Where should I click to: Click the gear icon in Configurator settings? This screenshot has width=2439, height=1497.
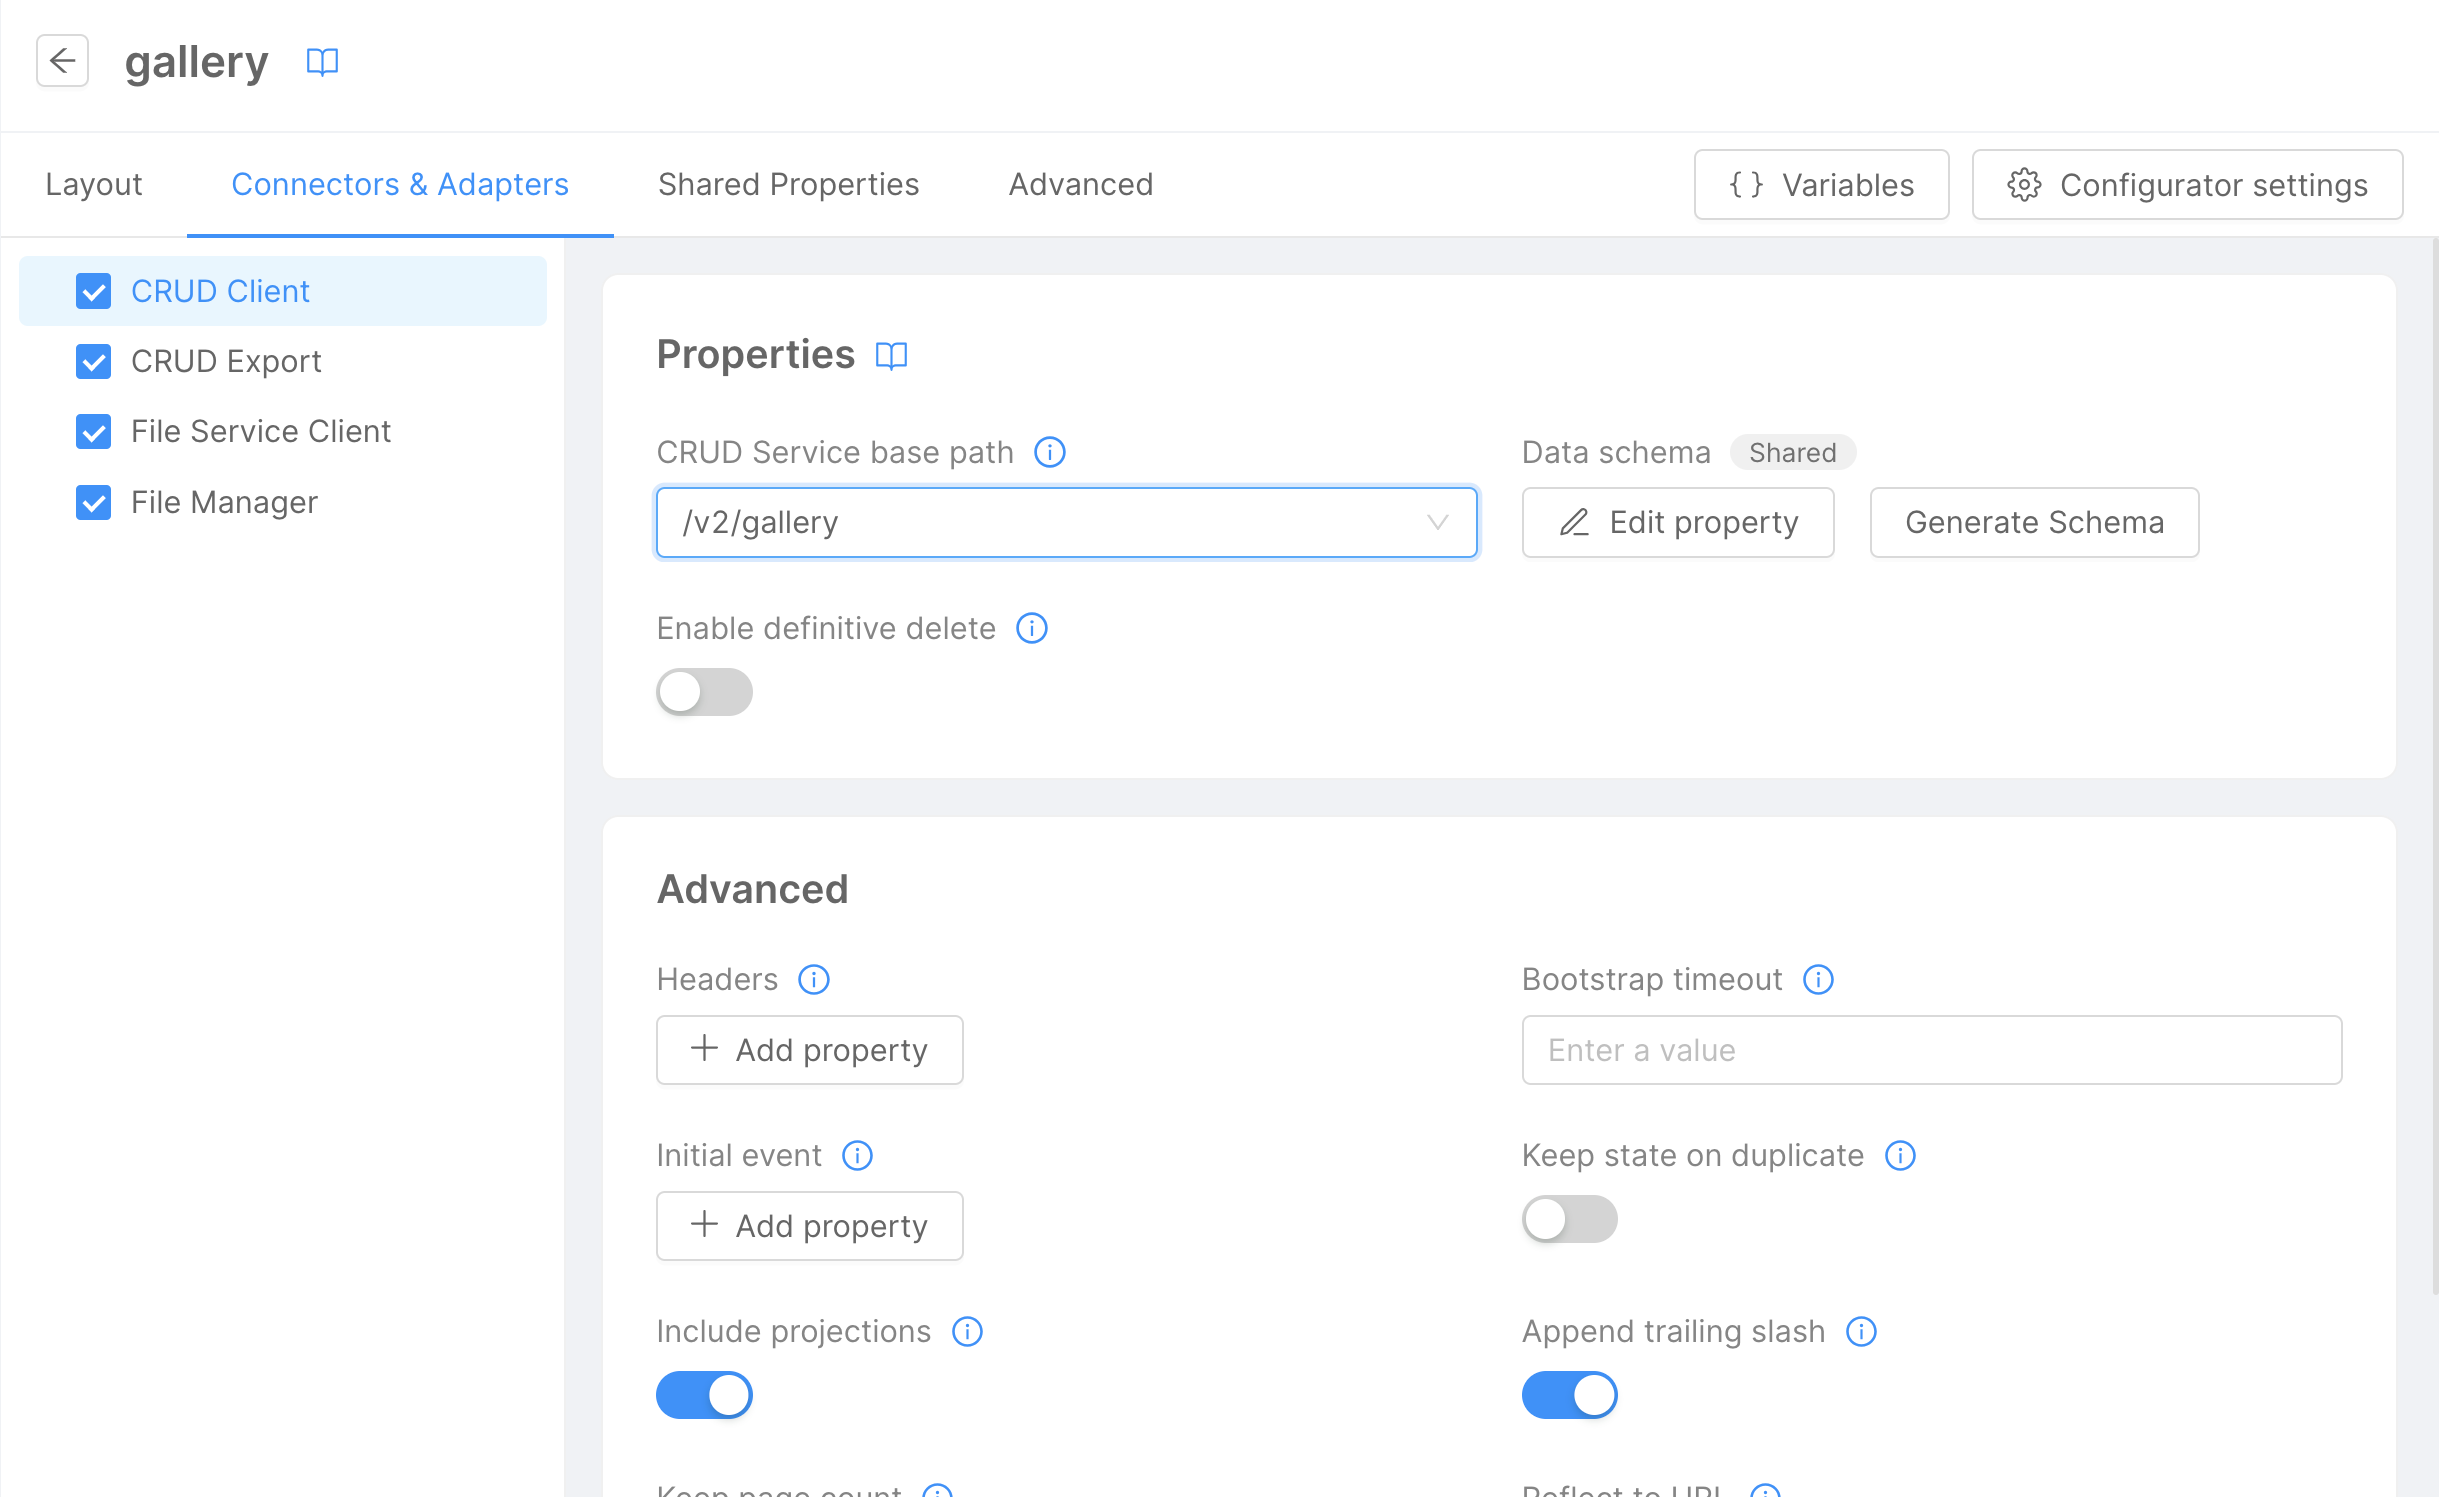click(x=2025, y=184)
